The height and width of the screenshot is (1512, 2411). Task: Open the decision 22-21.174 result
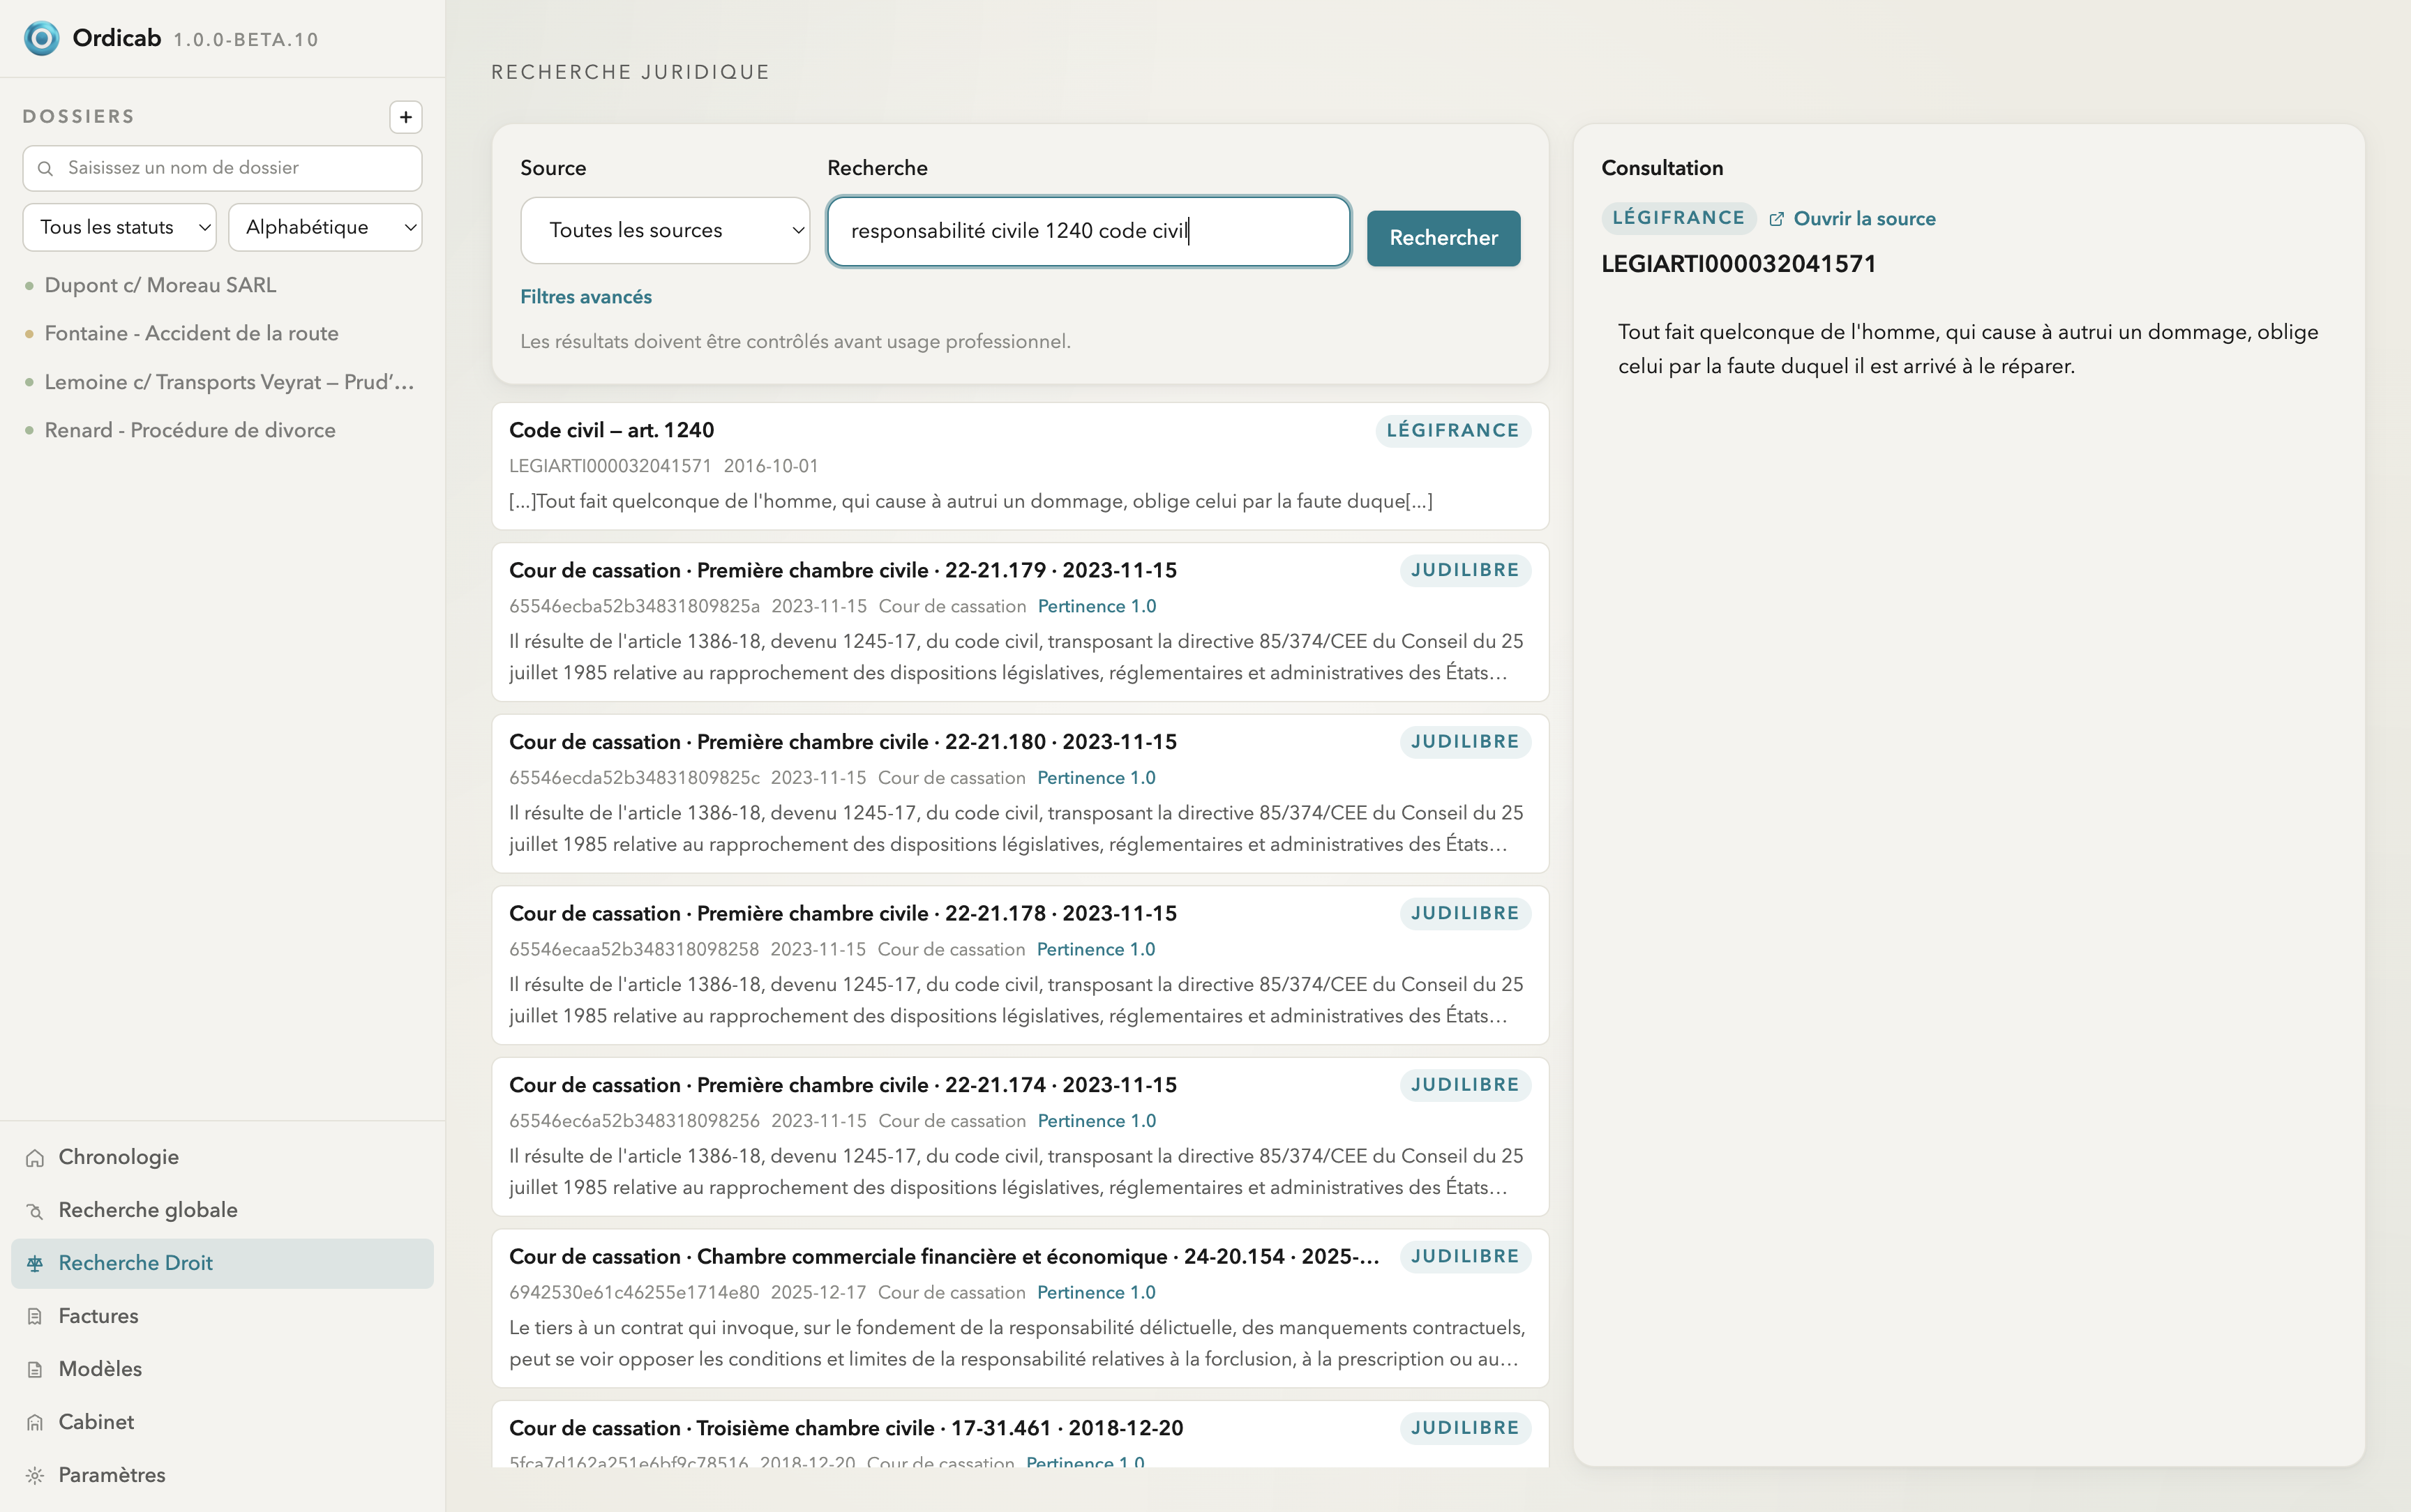[1020, 1137]
